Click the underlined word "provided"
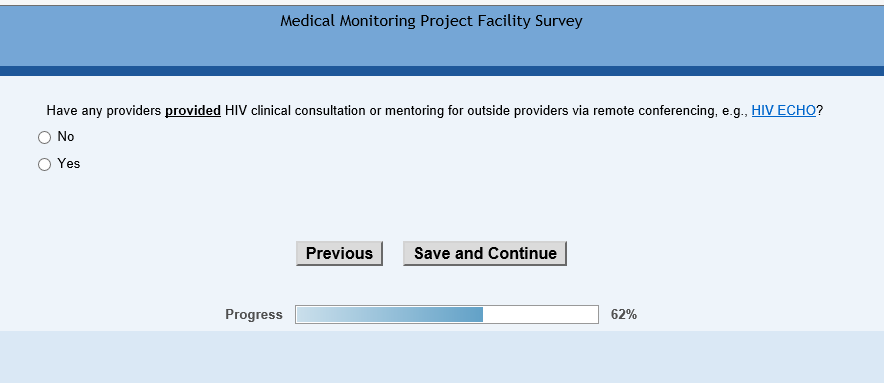The height and width of the screenshot is (383, 884). (x=193, y=111)
